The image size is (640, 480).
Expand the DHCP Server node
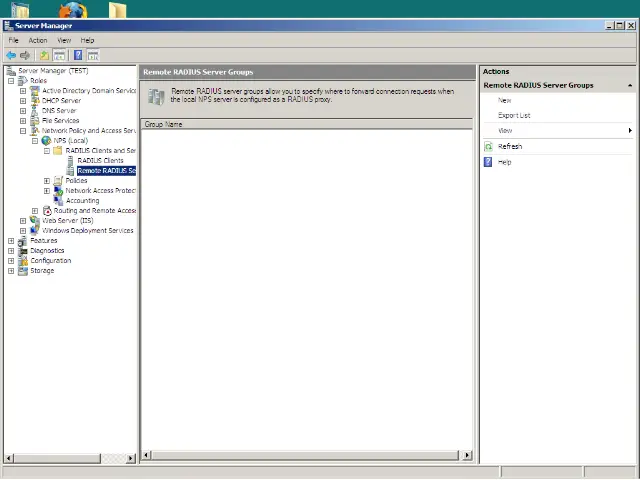pyautogui.click(x=23, y=101)
